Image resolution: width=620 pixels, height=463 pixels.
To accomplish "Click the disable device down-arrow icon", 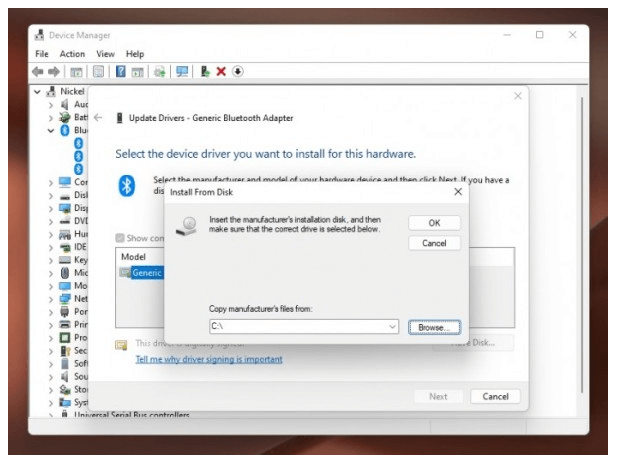I will click(x=237, y=72).
